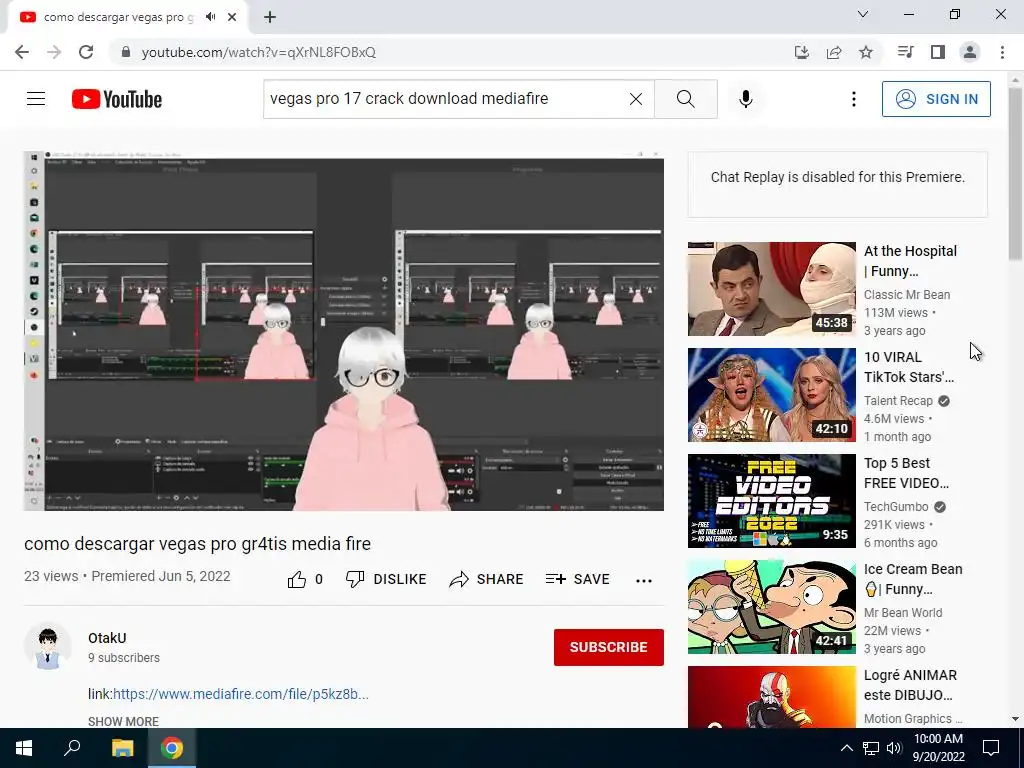Open the system volume control
Screen dimensions: 1024x768
click(894, 748)
